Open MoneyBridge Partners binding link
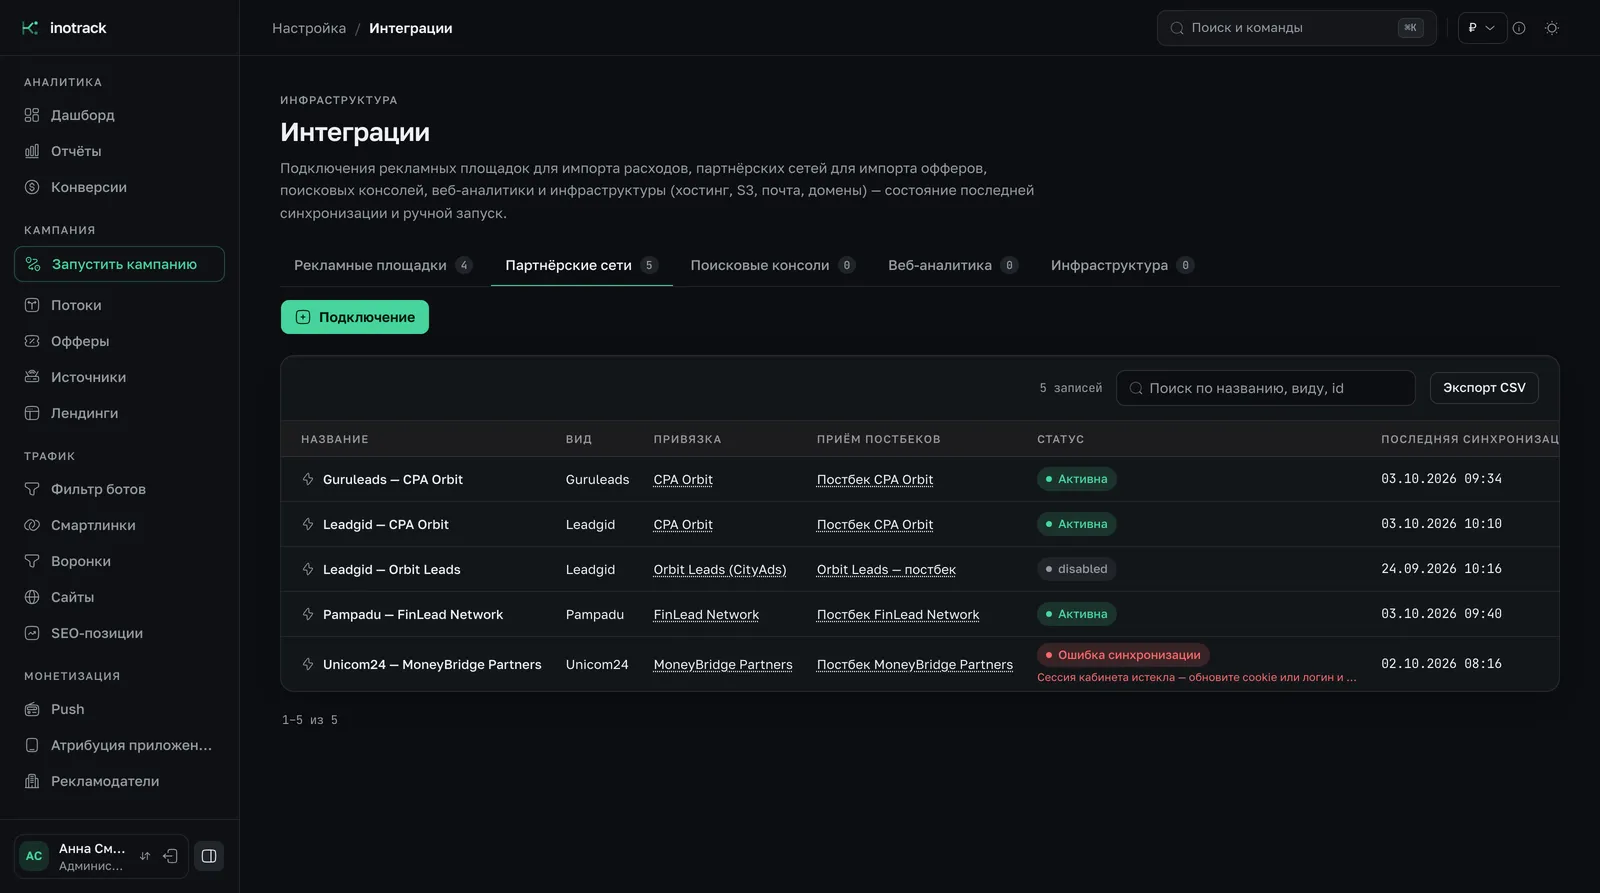 (723, 664)
